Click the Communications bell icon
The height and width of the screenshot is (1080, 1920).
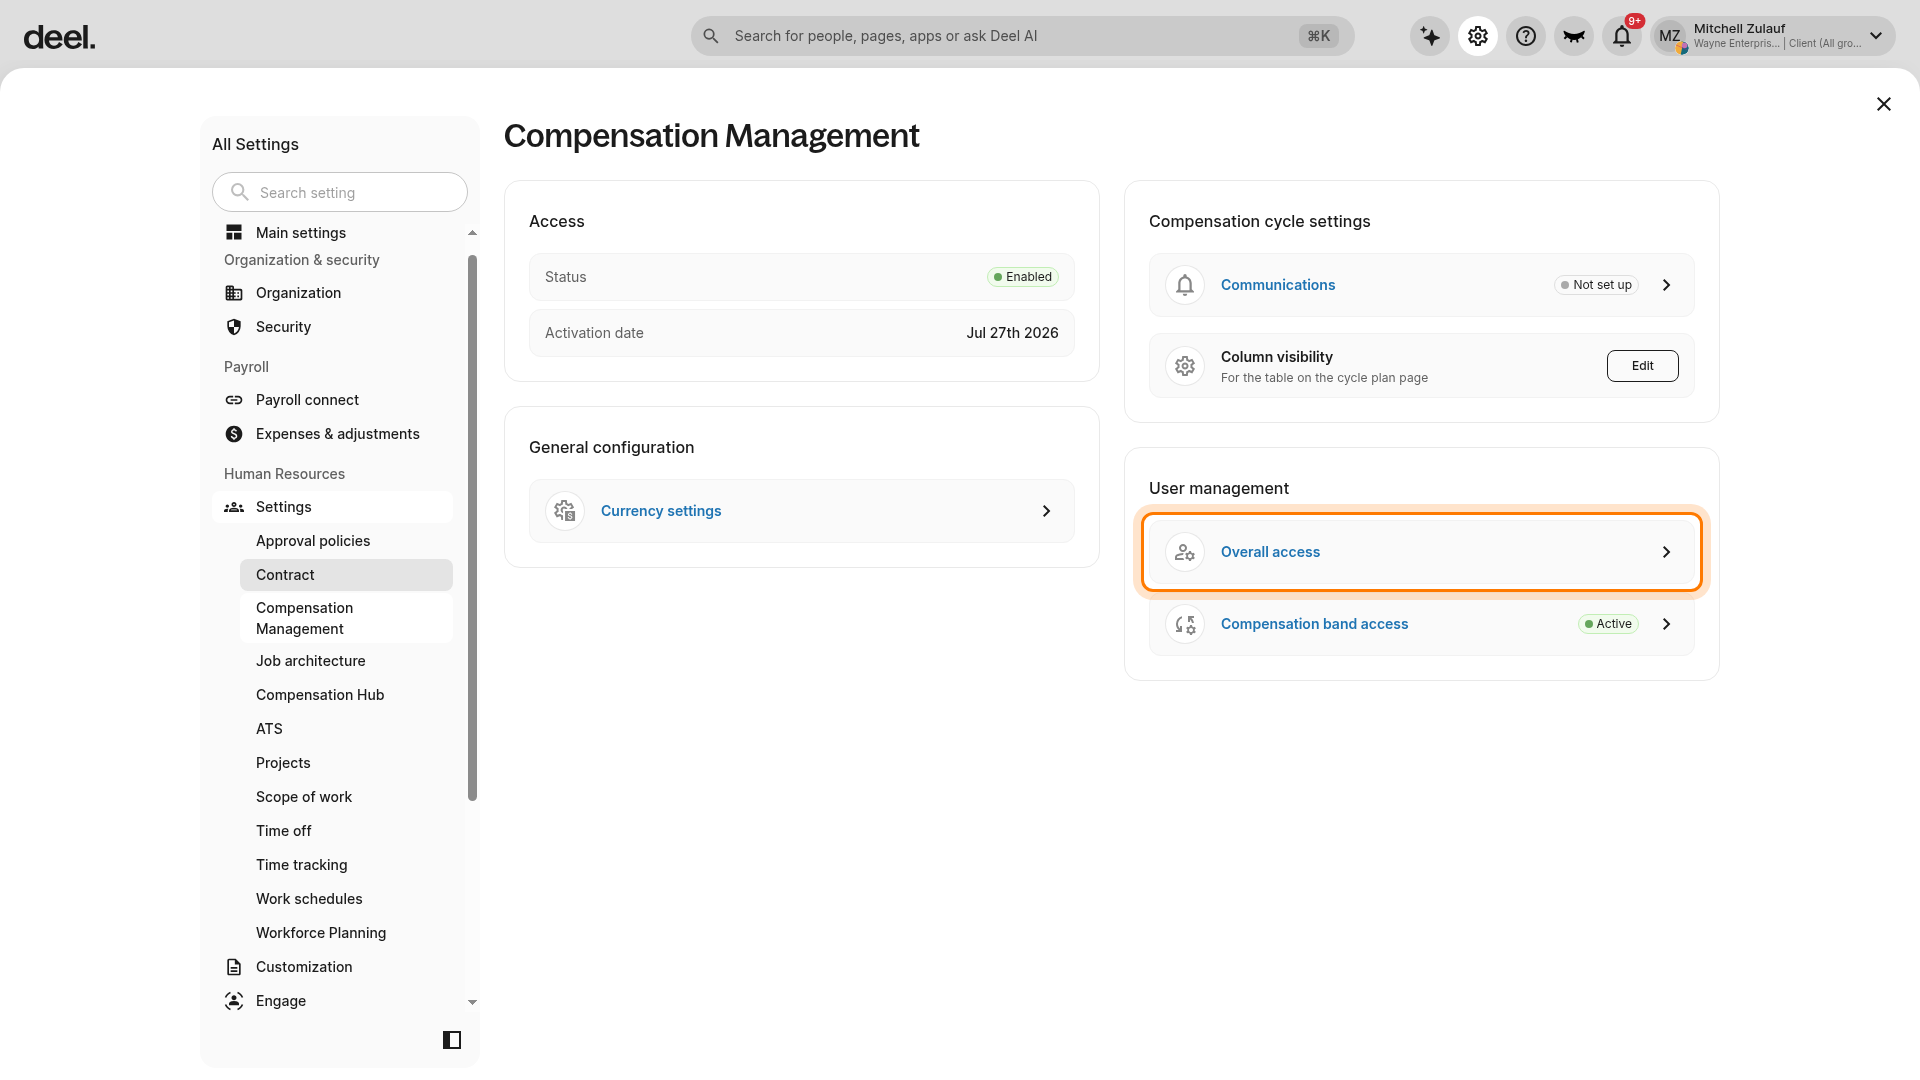point(1185,285)
